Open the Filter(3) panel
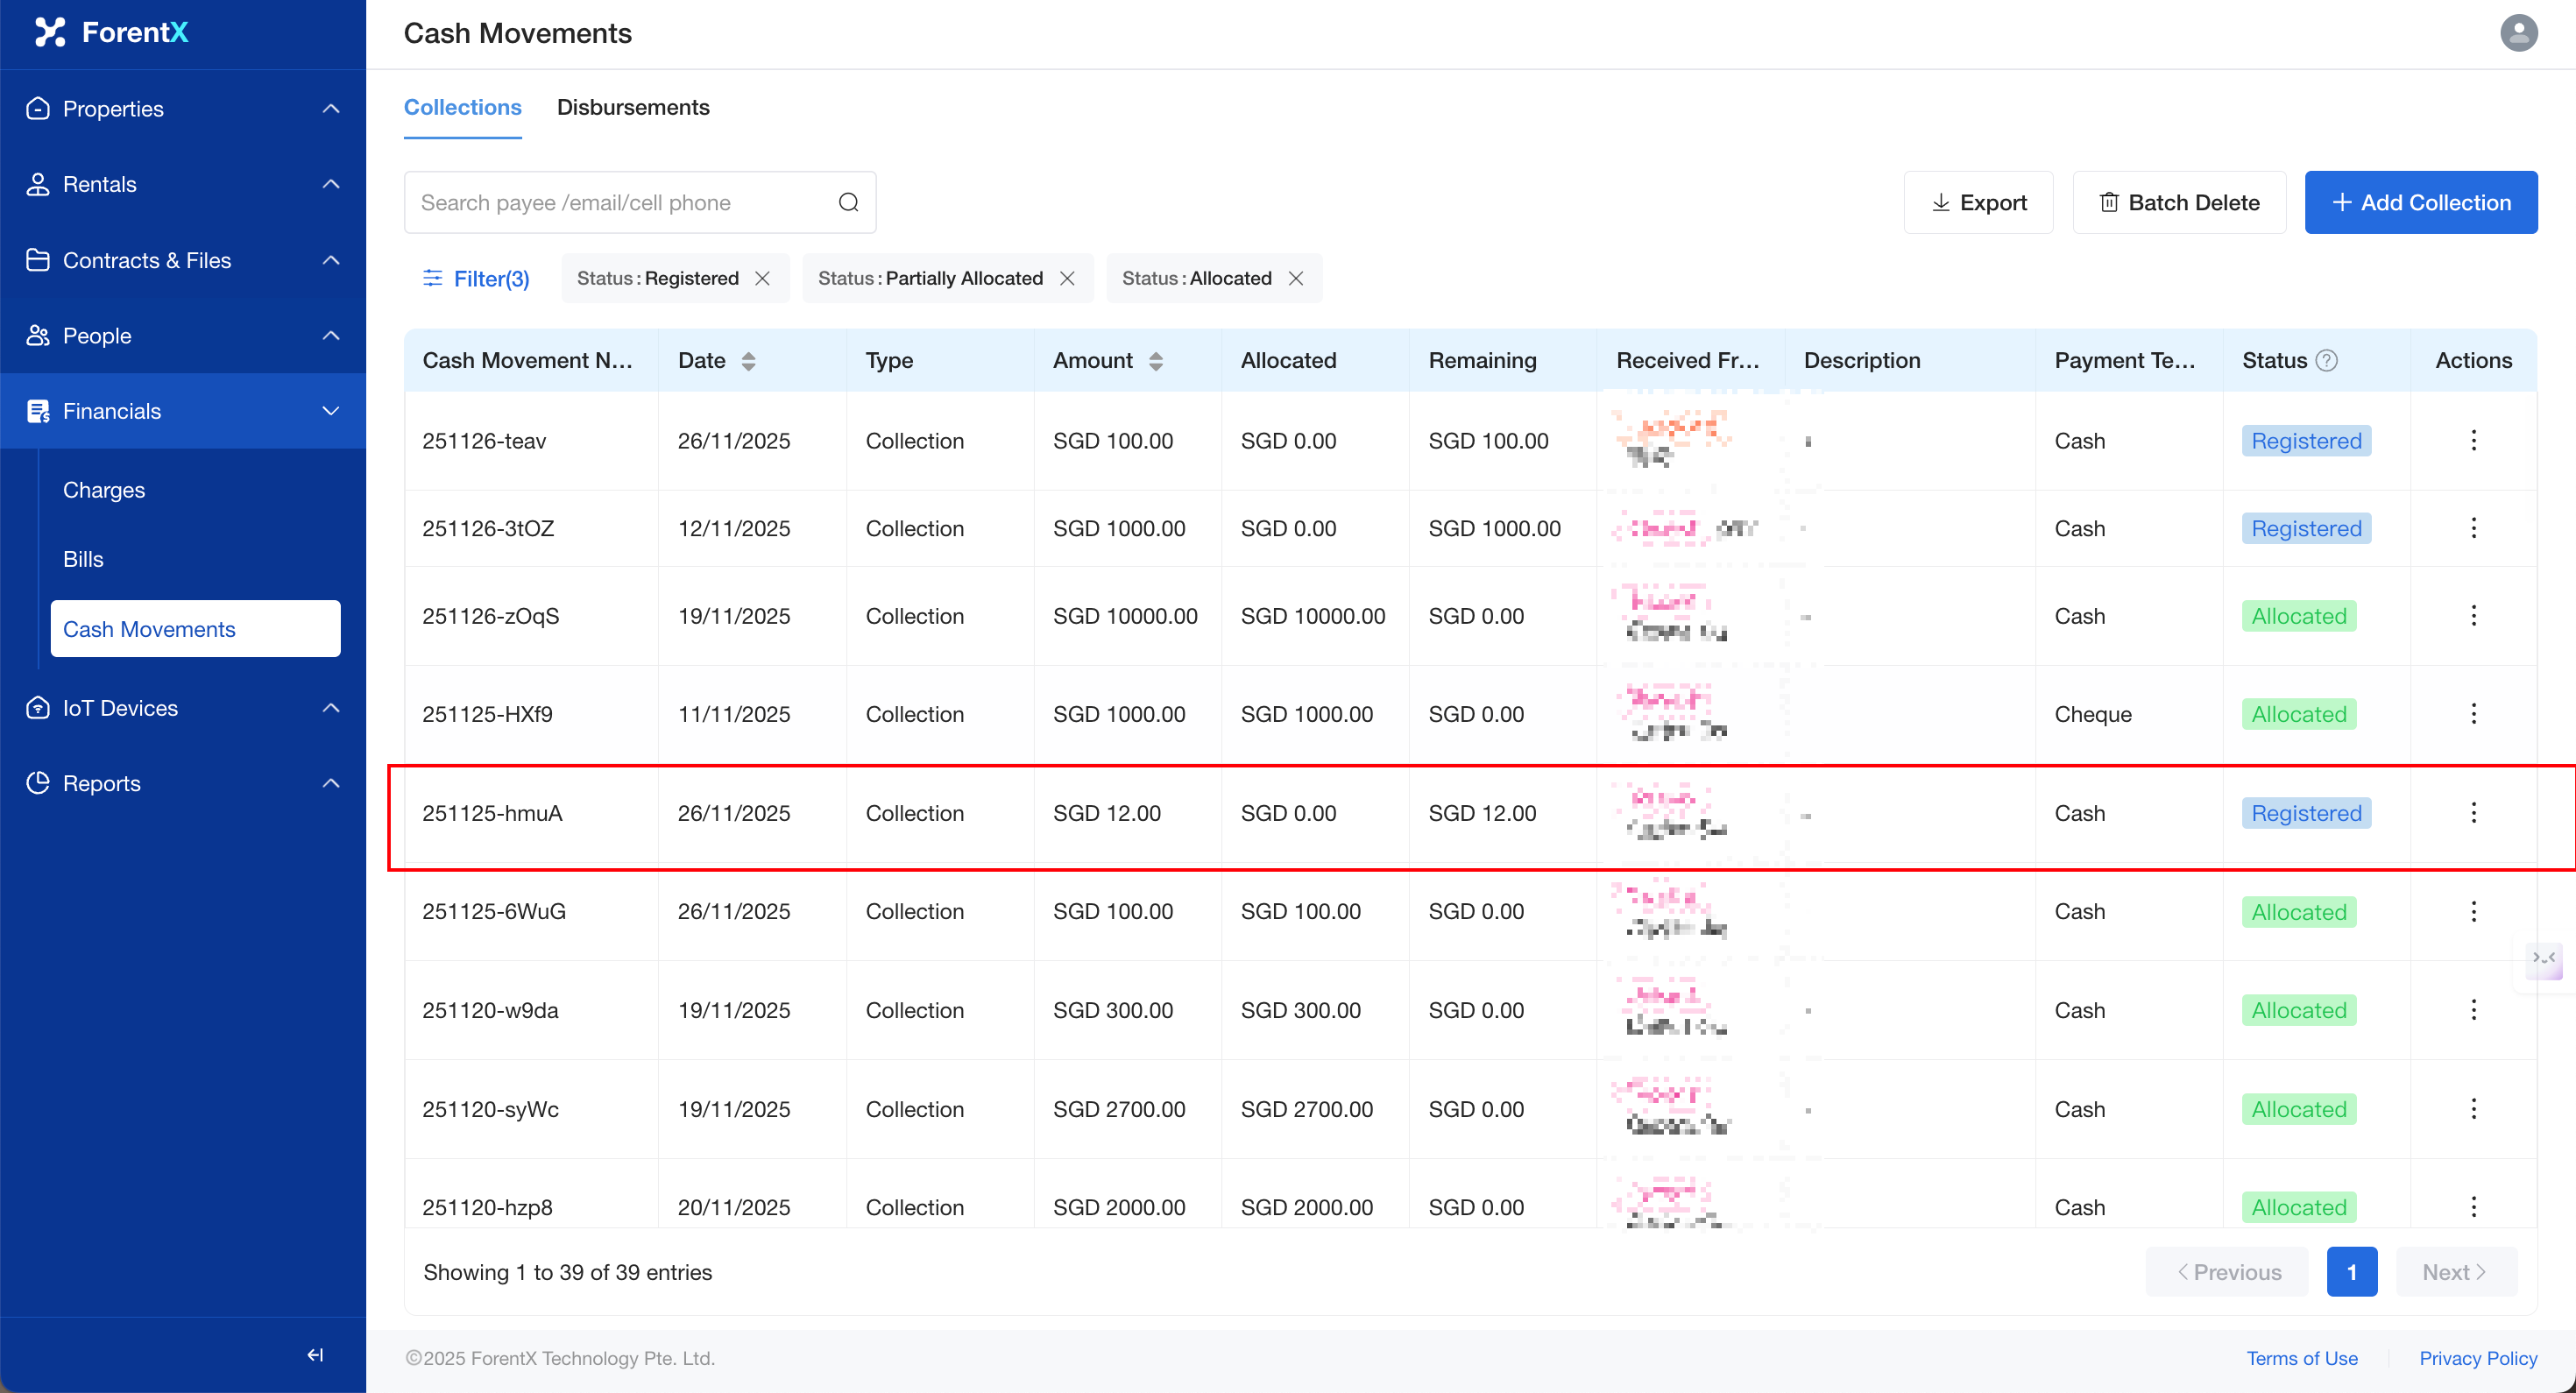Screen dimensions: 2576x1393 tap(476, 279)
